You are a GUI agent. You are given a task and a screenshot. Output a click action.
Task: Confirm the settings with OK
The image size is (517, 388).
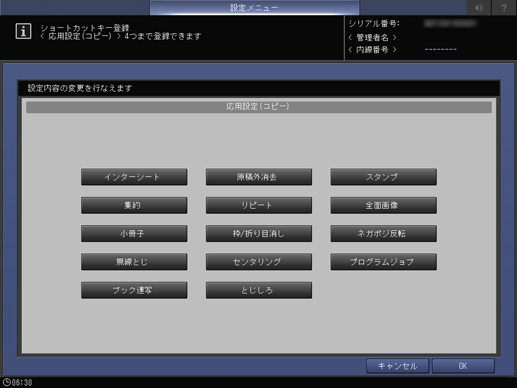[463, 366]
